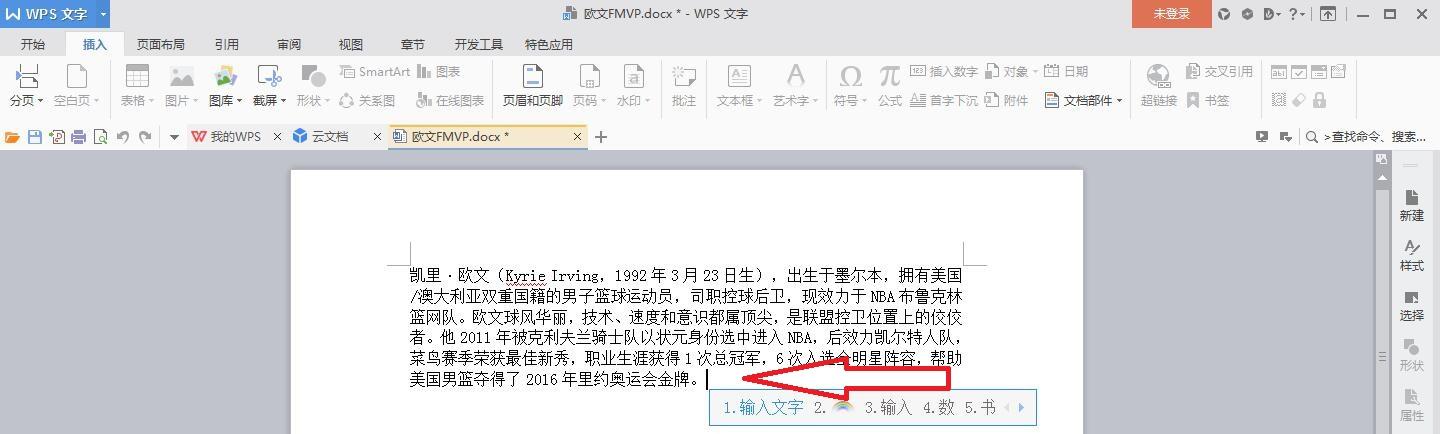Click 插入数字 insert number

point(944,72)
